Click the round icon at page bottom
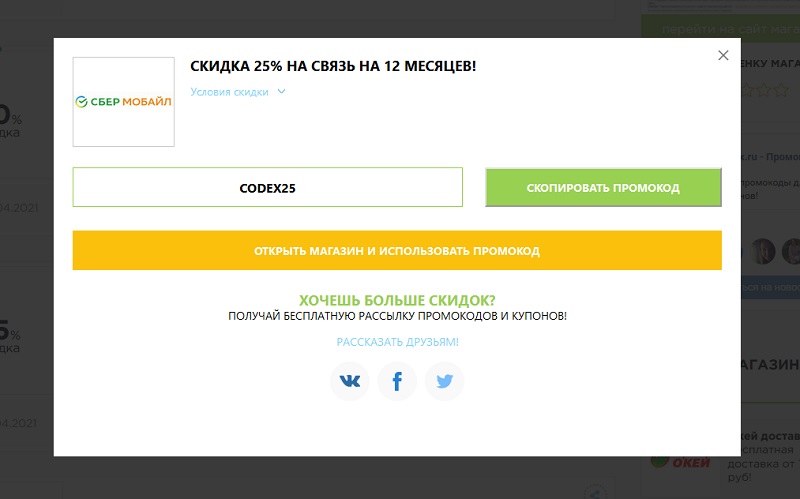Screen dimensions: 800x499 click(x=596, y=491)
